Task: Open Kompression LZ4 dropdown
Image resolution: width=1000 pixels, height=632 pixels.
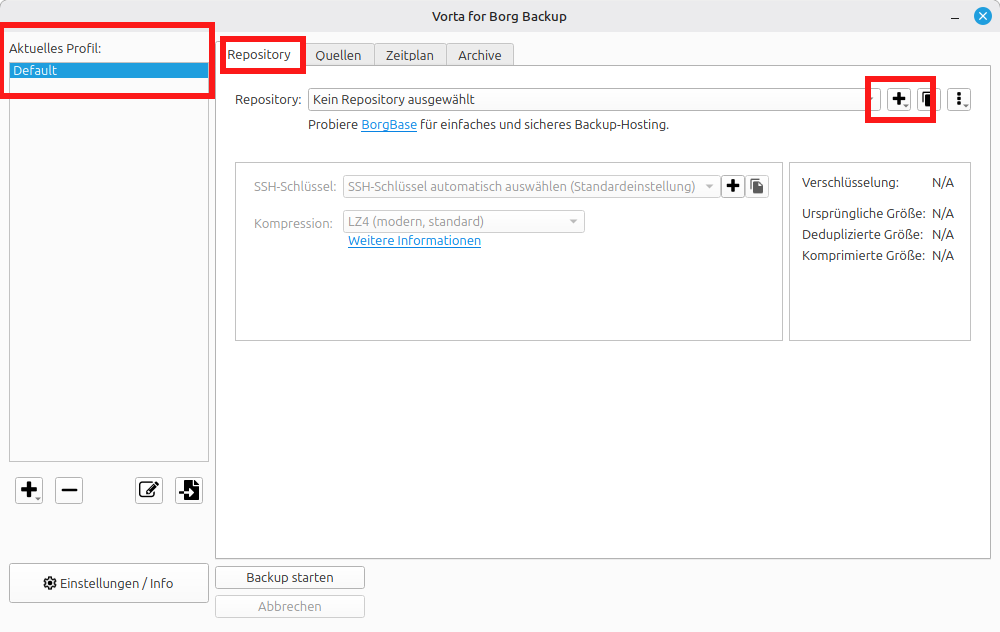Action: 464,221
